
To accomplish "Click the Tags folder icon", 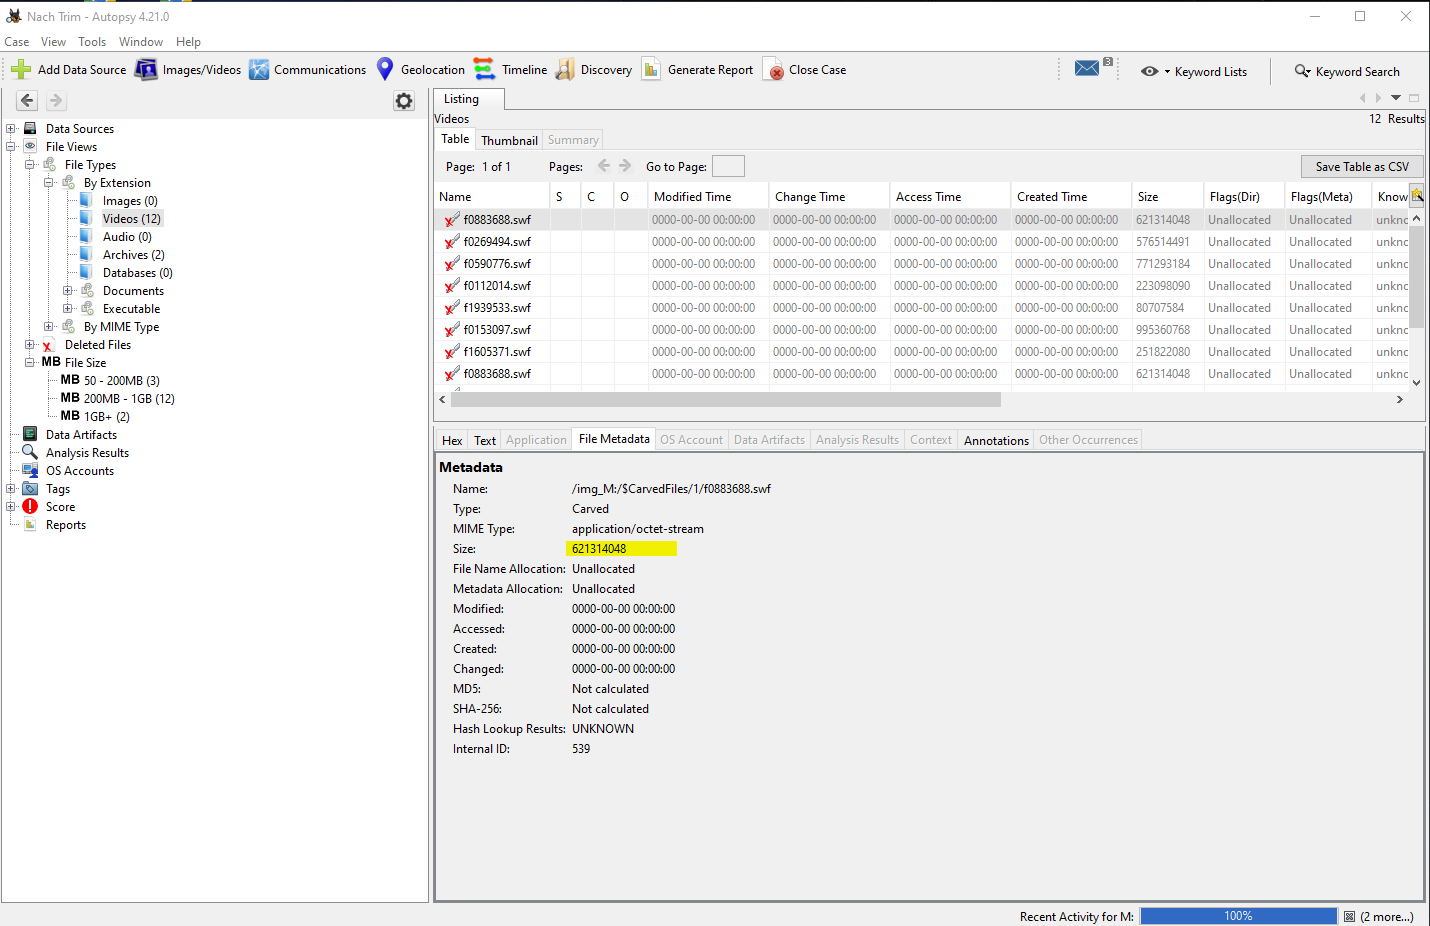I will [x=30, y=488].
